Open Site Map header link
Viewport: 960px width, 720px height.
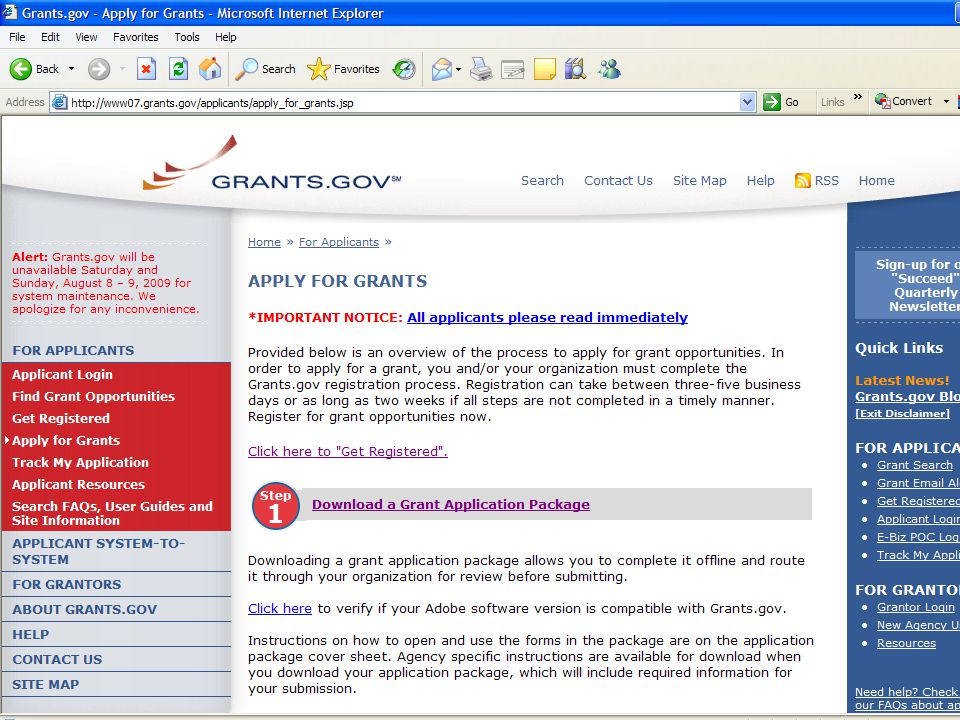pyautogui.click(x=700, y=181)
